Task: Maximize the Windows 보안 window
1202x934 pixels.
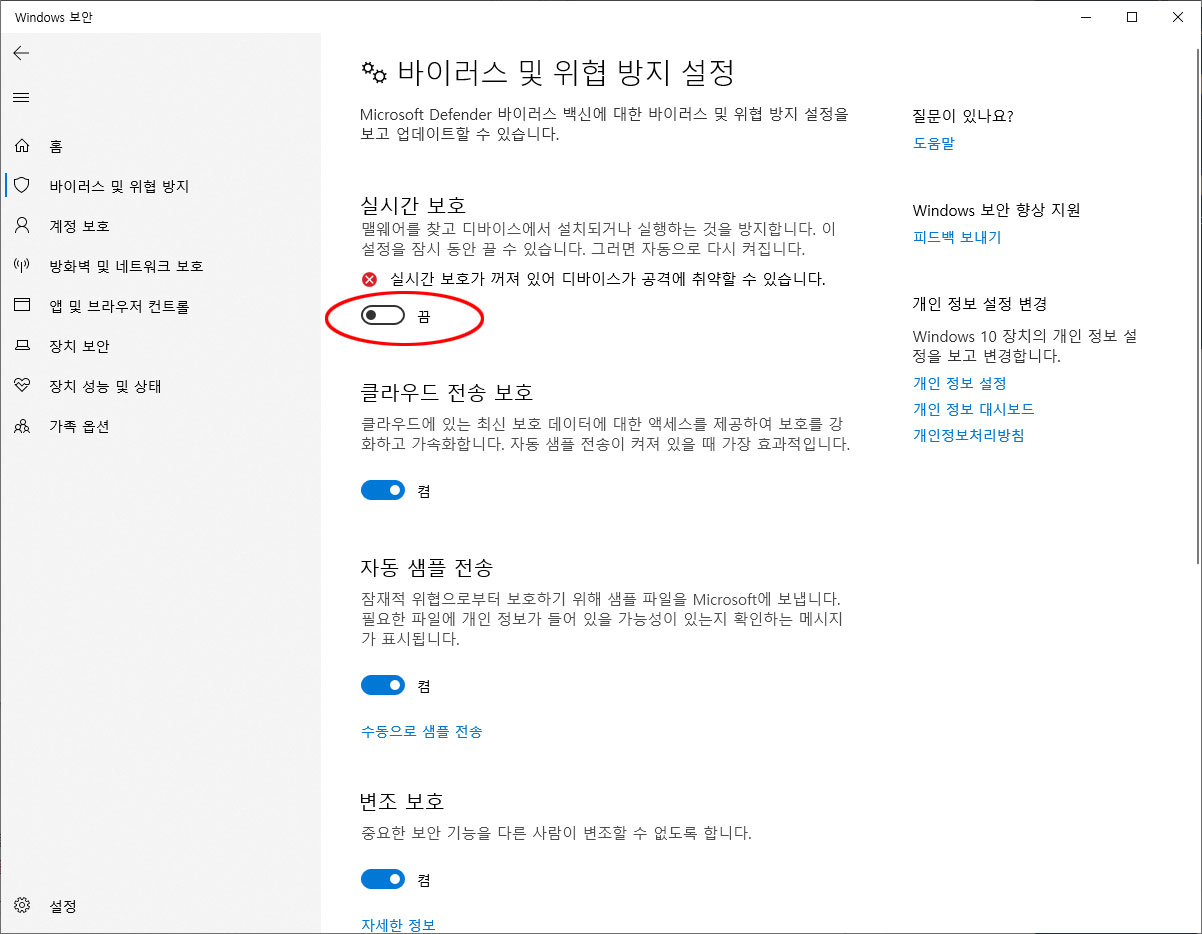Action: 1132,17
